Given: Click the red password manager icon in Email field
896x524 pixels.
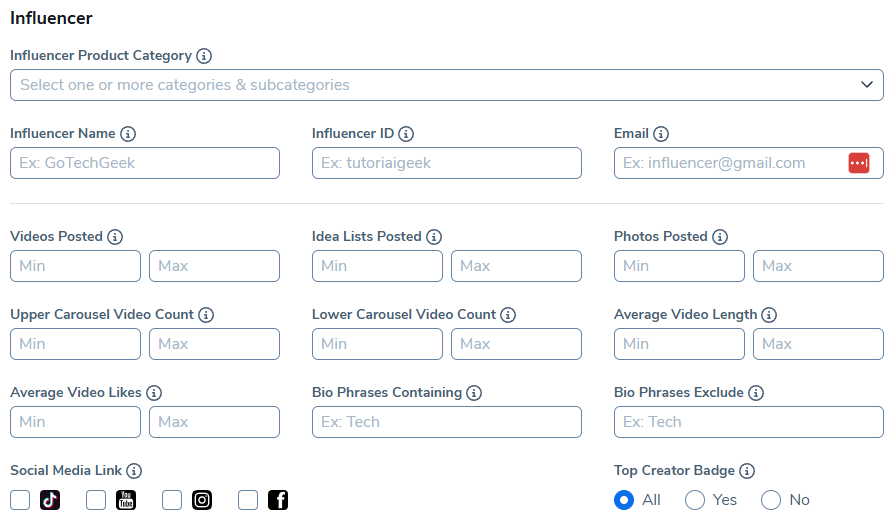Looking at the screenshot, I should (858, 163).
